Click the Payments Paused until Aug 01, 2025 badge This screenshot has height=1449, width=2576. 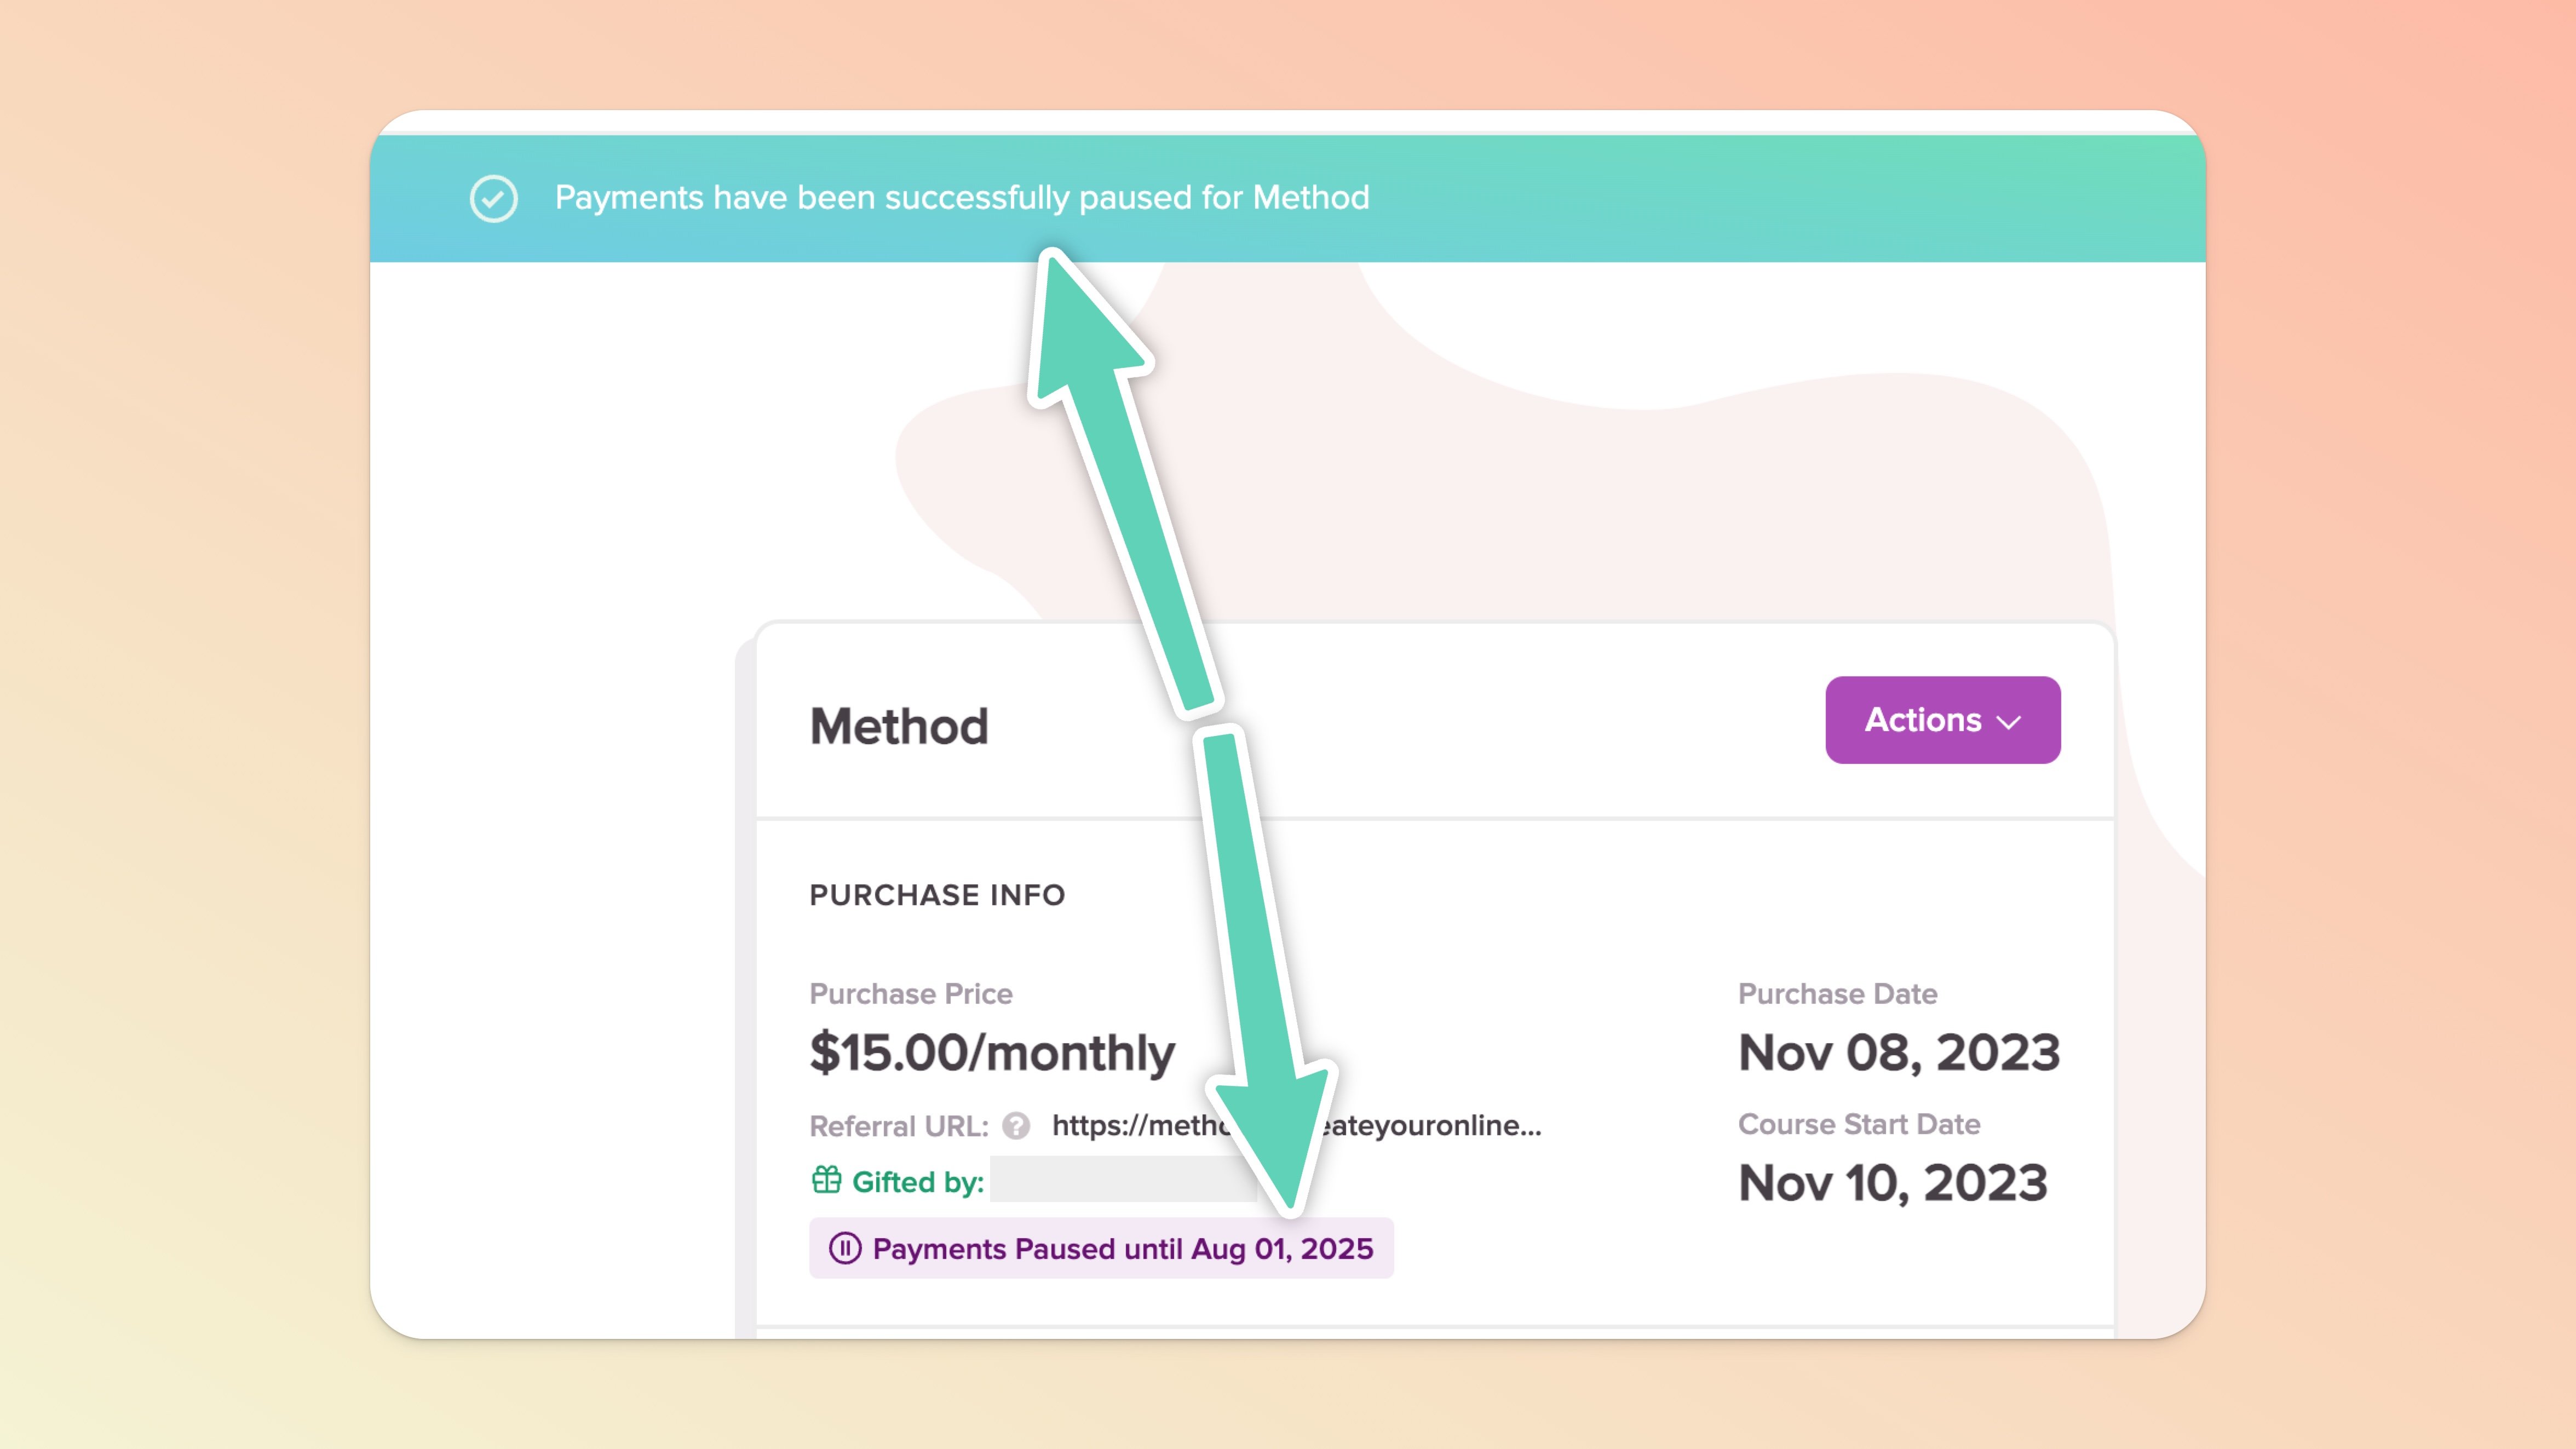click(1101, 1248)
